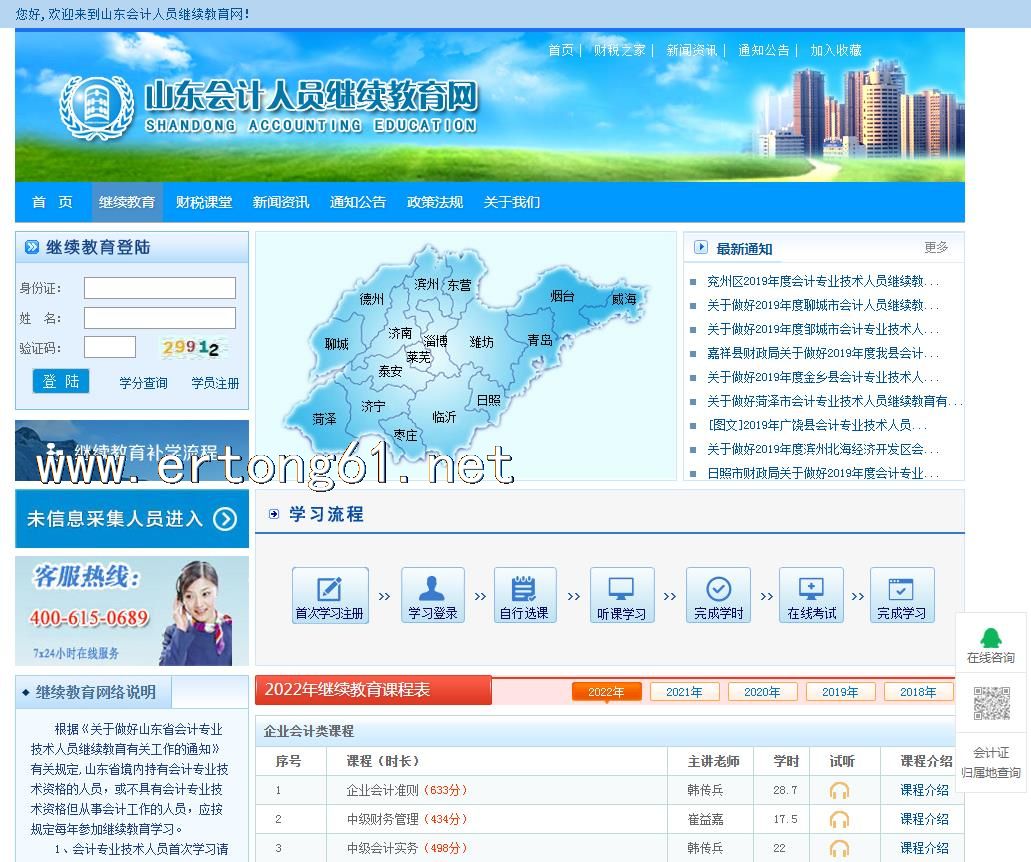Image resolution: width=1031 pixels, height=862 pixels.
Task: Open 更多 in the 最新通知 panel
Action: (x=936, y=247)
